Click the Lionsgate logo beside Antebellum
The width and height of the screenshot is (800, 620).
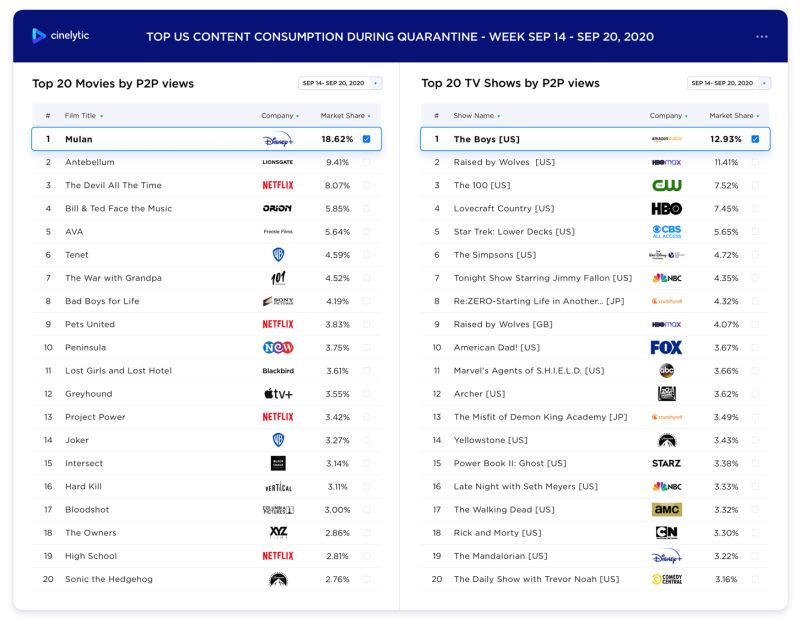(278, 162)
